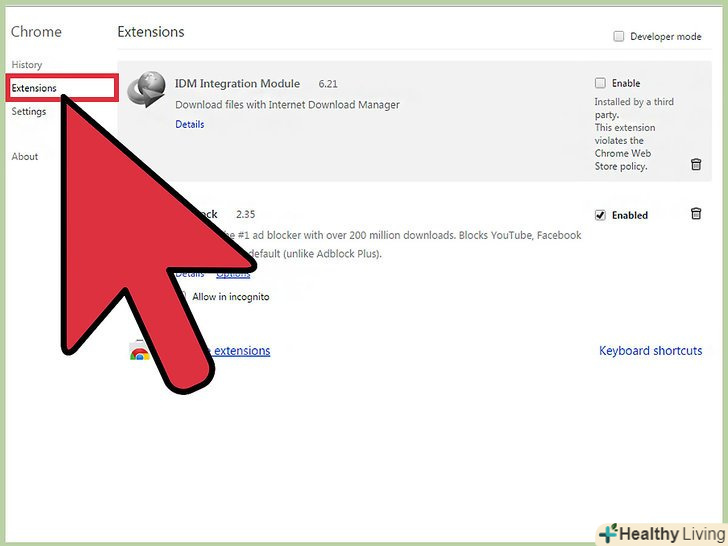
Task: Open the About page
Action: pos(25,156)
